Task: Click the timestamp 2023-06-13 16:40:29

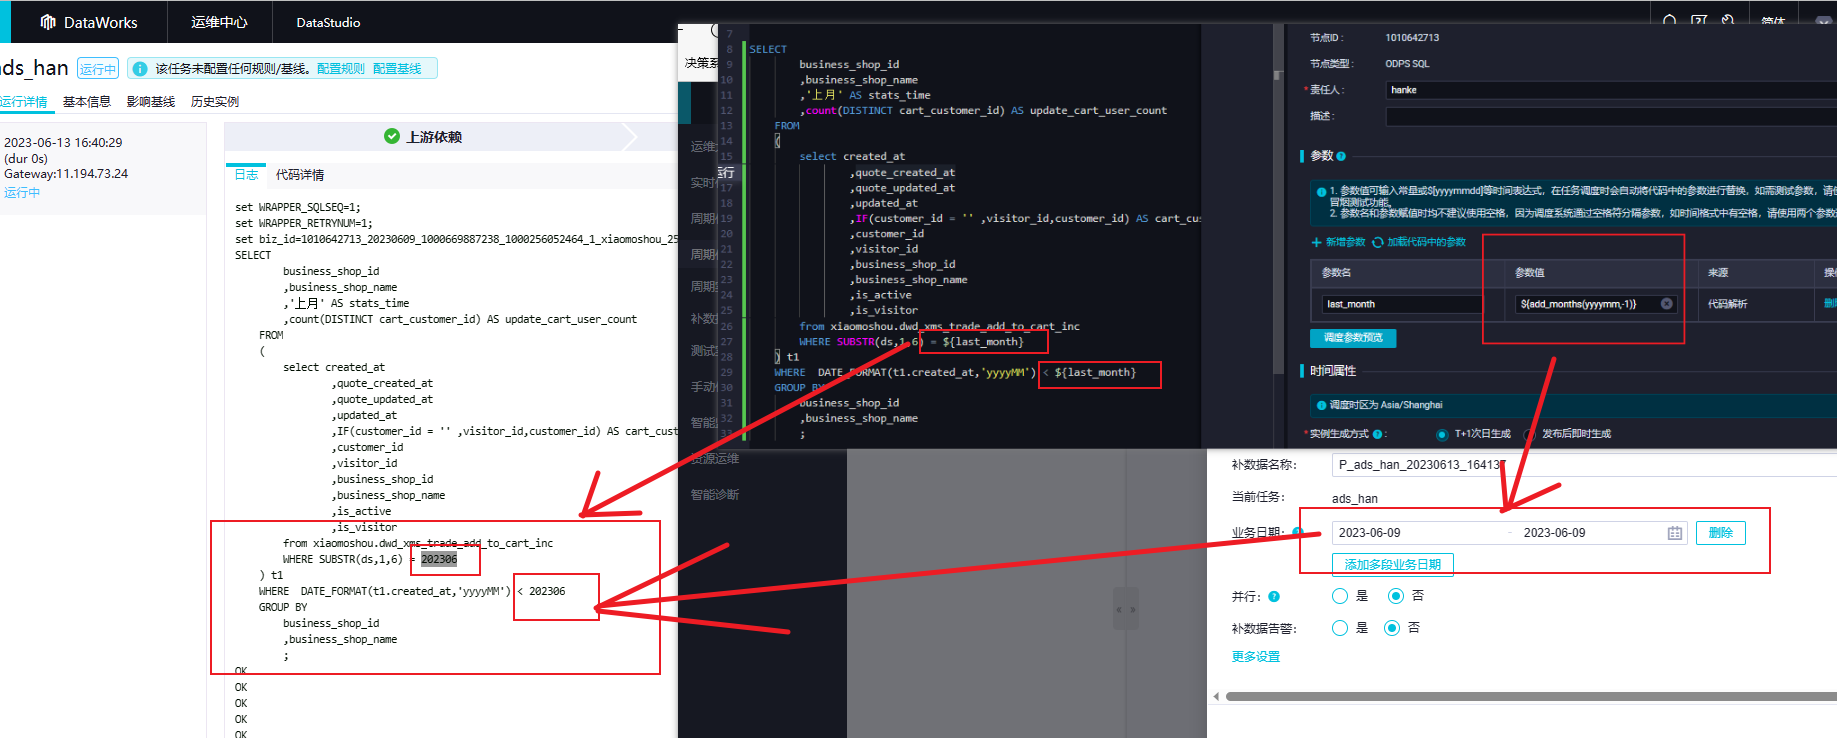Action: point(63,143)
